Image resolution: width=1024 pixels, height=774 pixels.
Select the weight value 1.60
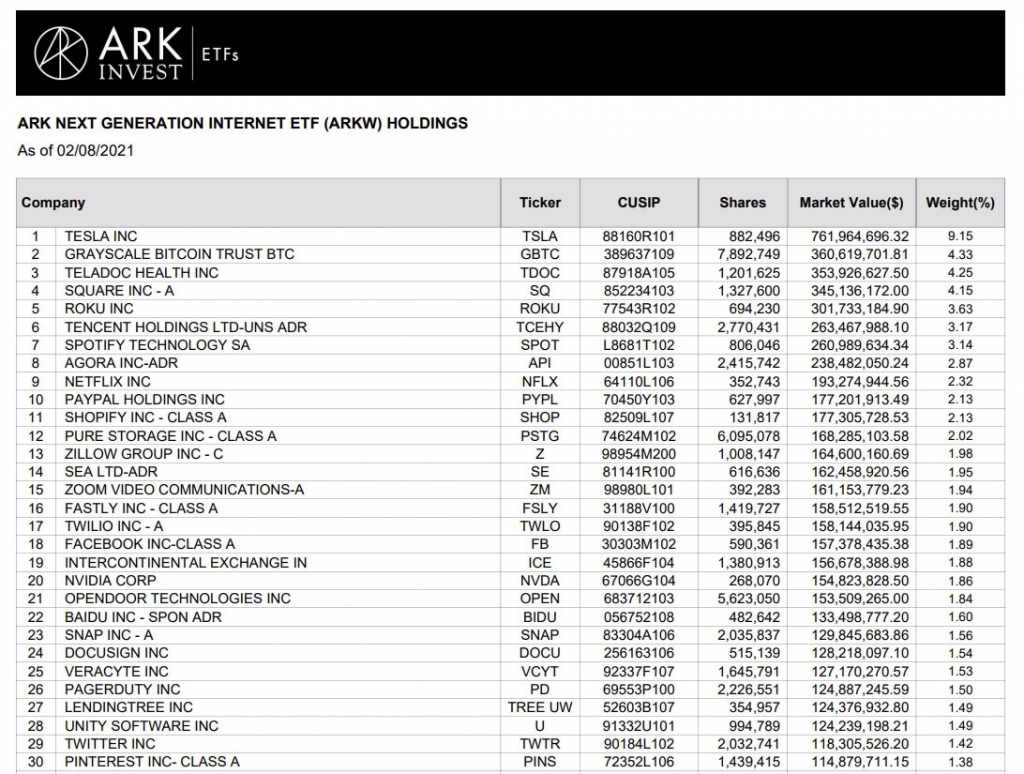[x=961, y=617]
